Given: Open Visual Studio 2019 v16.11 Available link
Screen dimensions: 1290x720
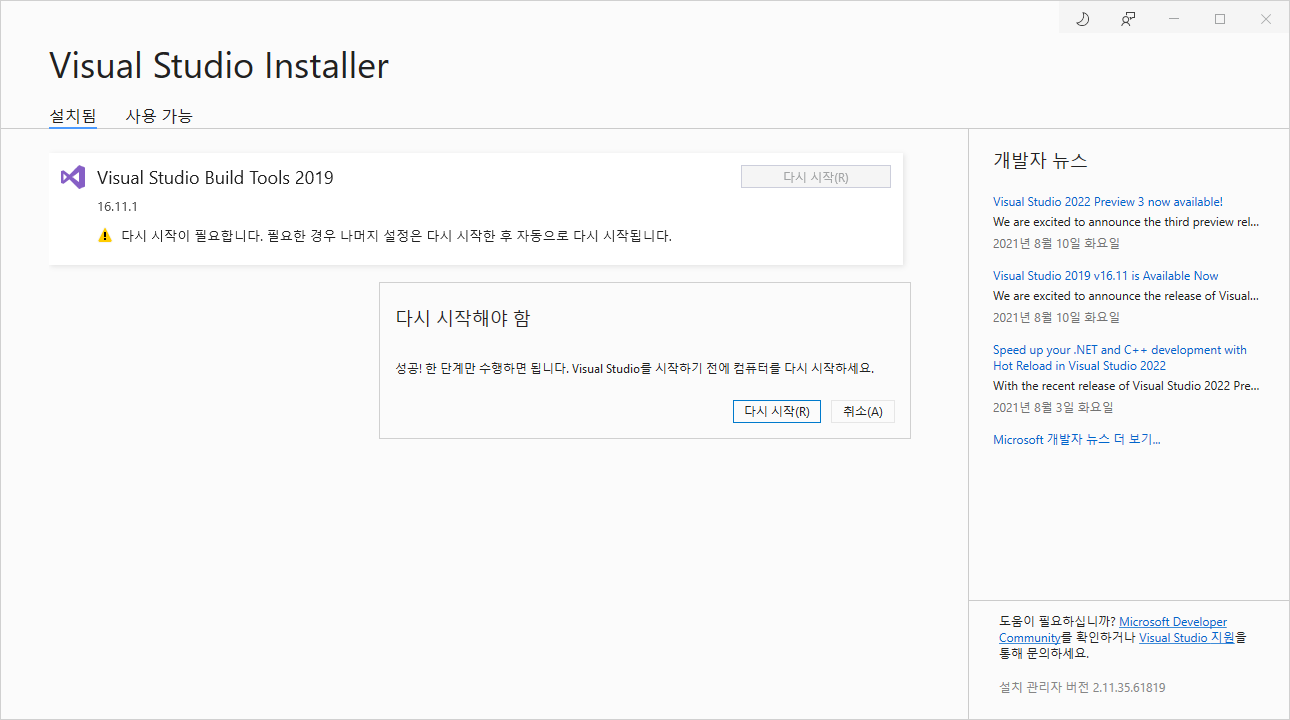Looking at the screenshot, I should [x=1106, y=276].
